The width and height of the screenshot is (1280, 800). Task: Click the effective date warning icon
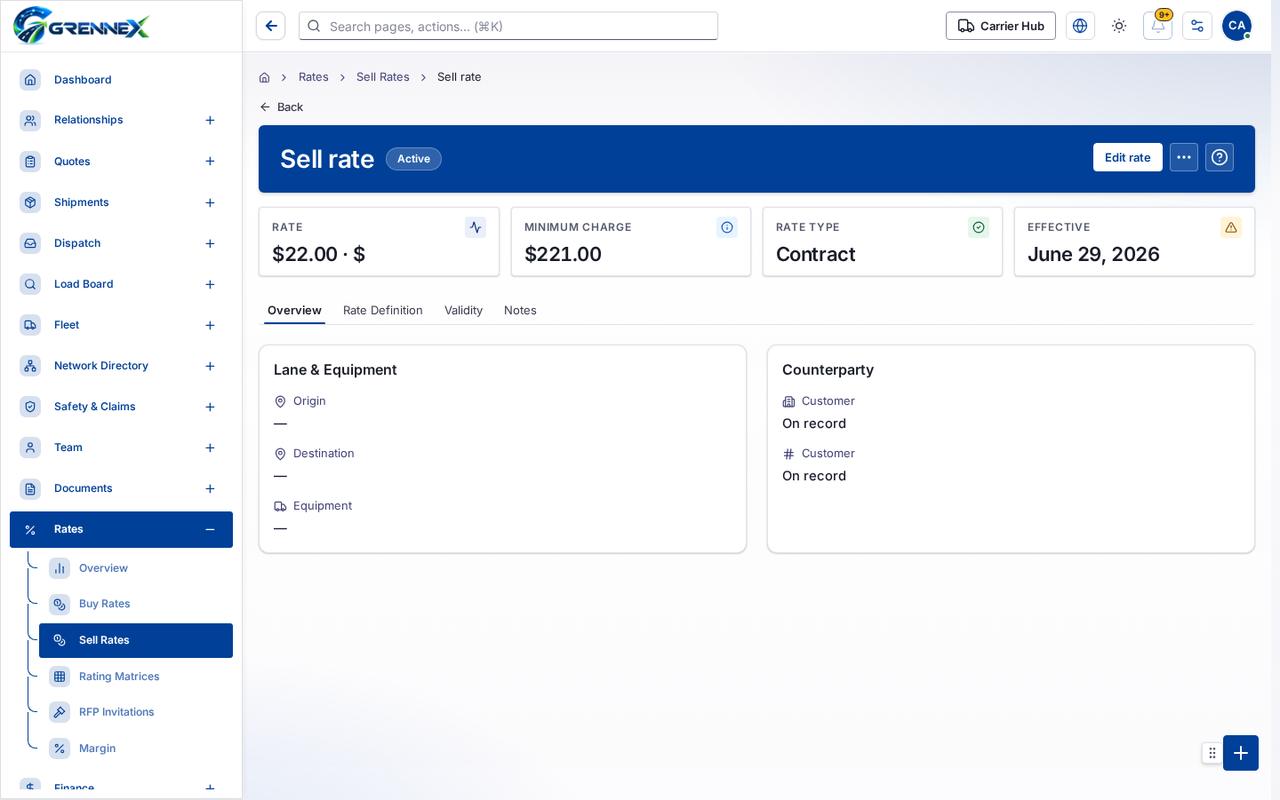(x=1231, y=227)
